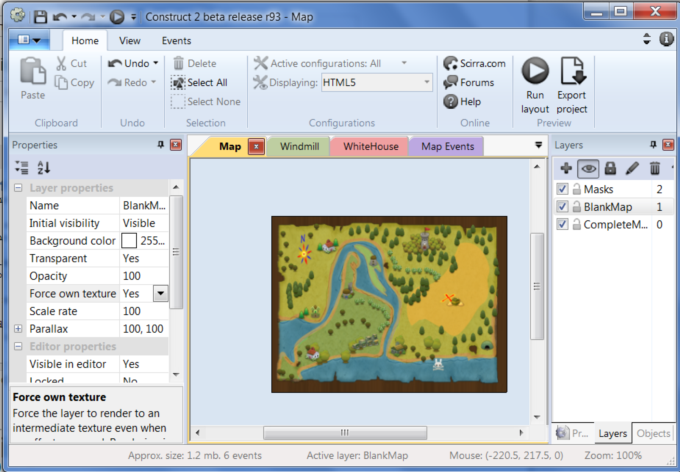Toggle the BlankMap layer padlock

(576, 206)
